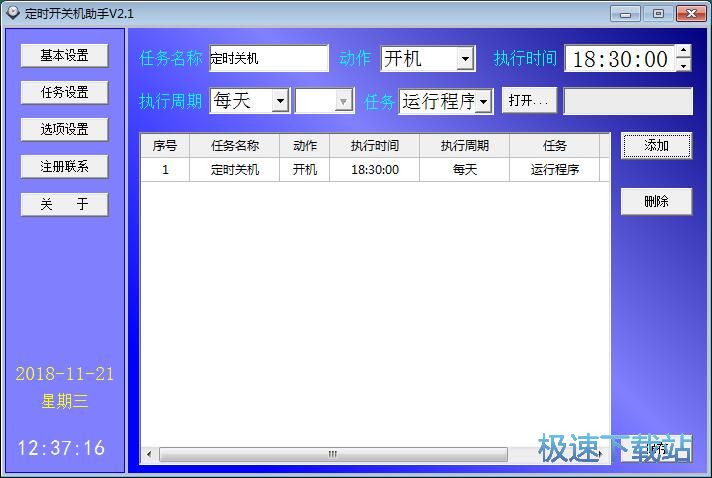This screenshot has height=478, width=712.
Task: Open the 选项设置 page
Action: 64,129
